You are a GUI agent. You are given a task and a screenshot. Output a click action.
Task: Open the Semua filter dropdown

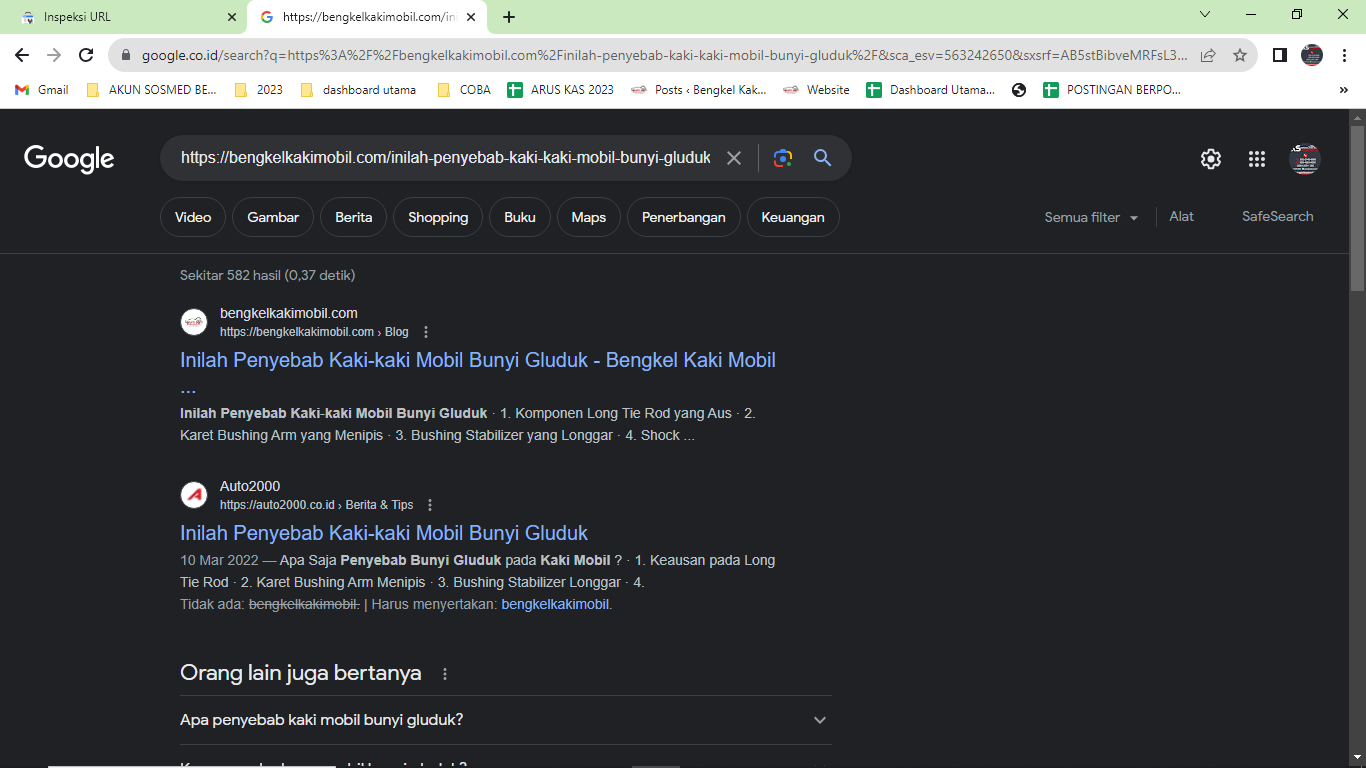1092,217
